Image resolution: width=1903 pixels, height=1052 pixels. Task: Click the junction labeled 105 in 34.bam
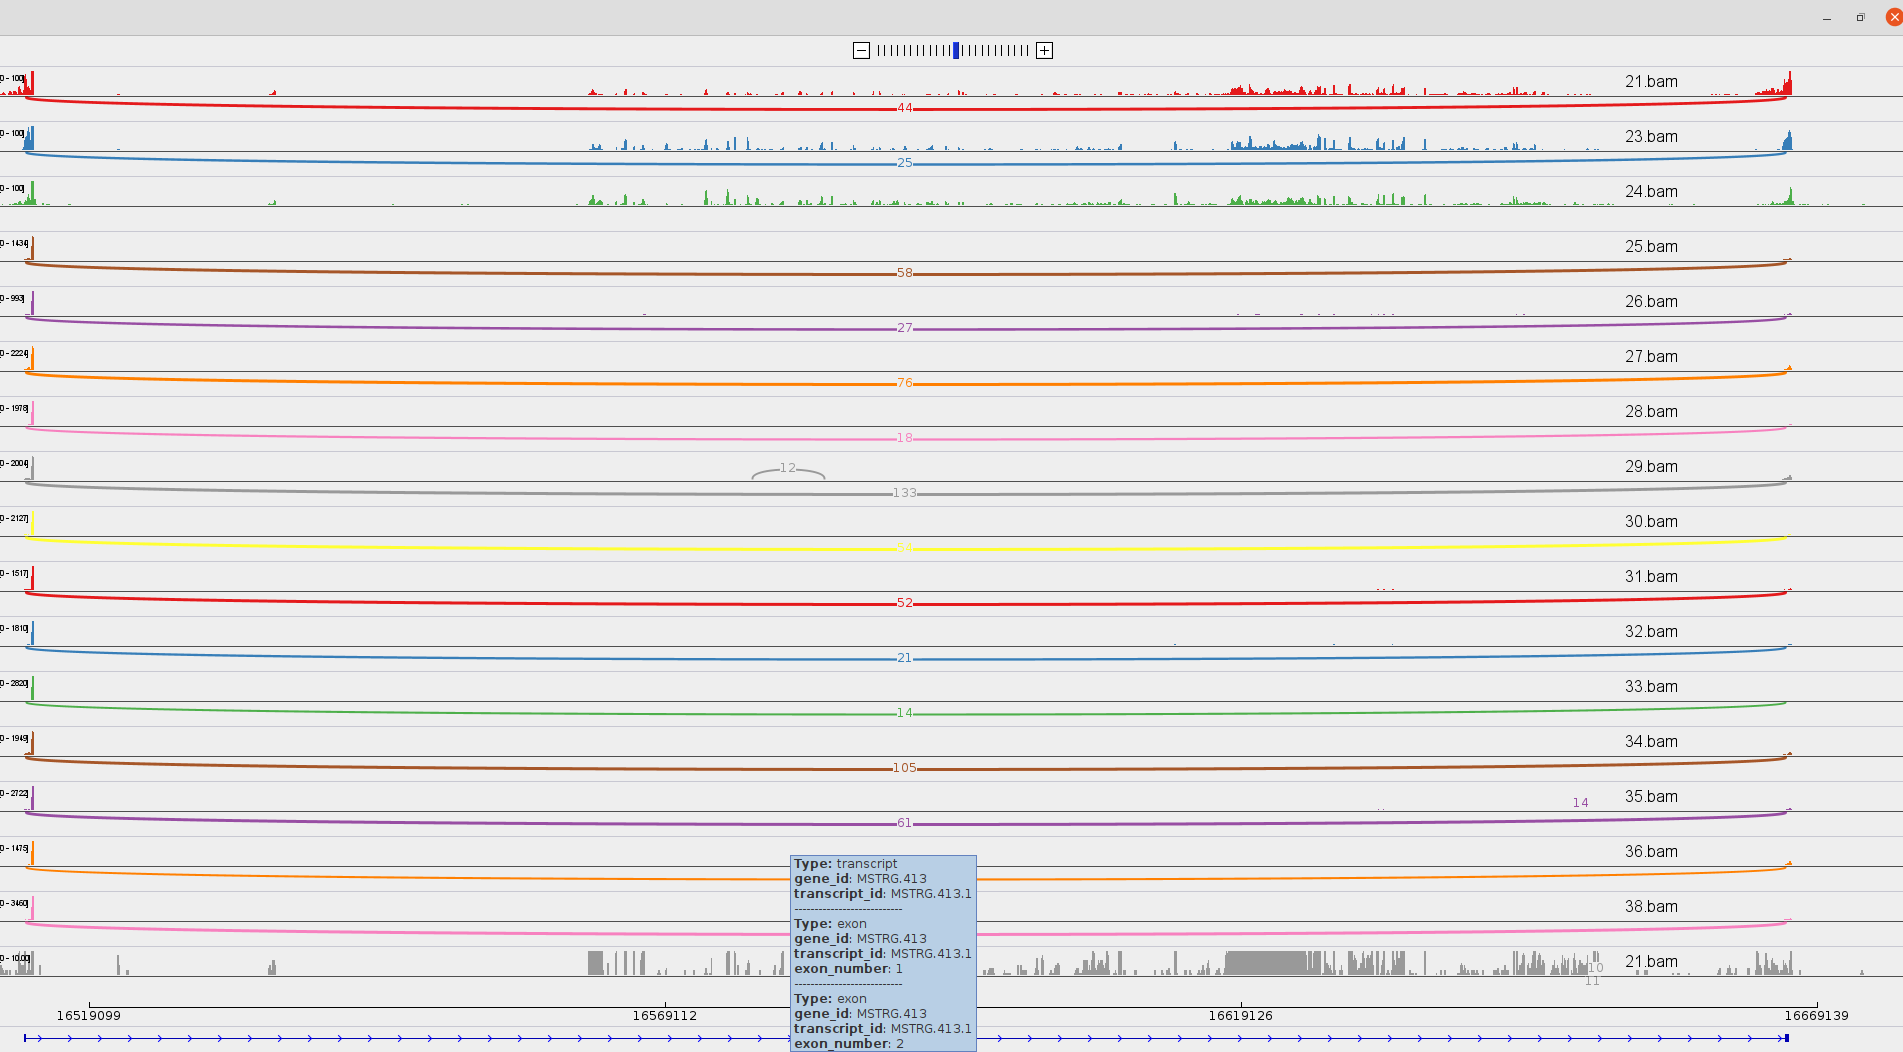905,768
